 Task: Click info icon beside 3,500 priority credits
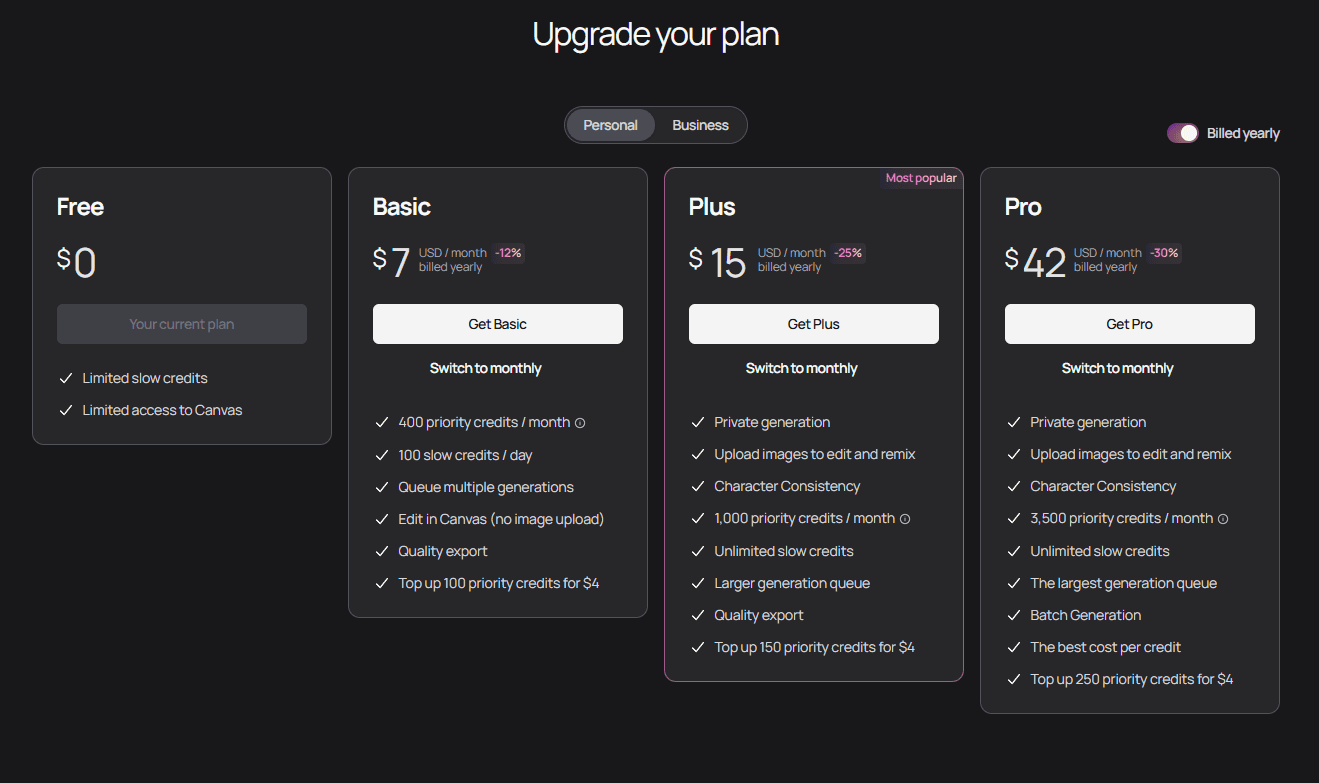[1223, 519]
